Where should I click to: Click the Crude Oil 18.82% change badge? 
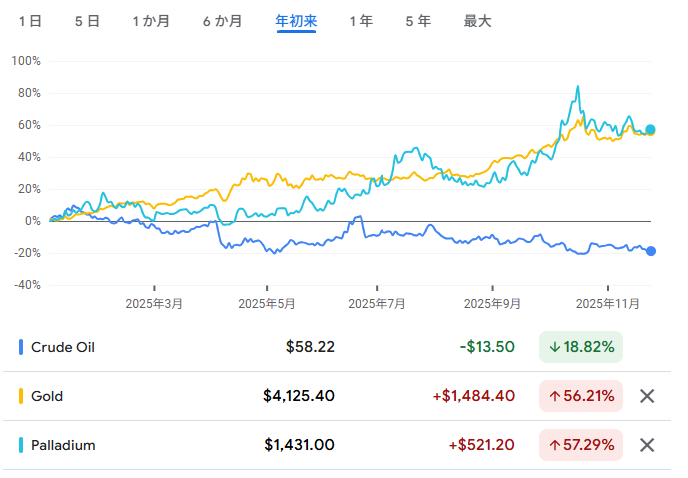580,347
